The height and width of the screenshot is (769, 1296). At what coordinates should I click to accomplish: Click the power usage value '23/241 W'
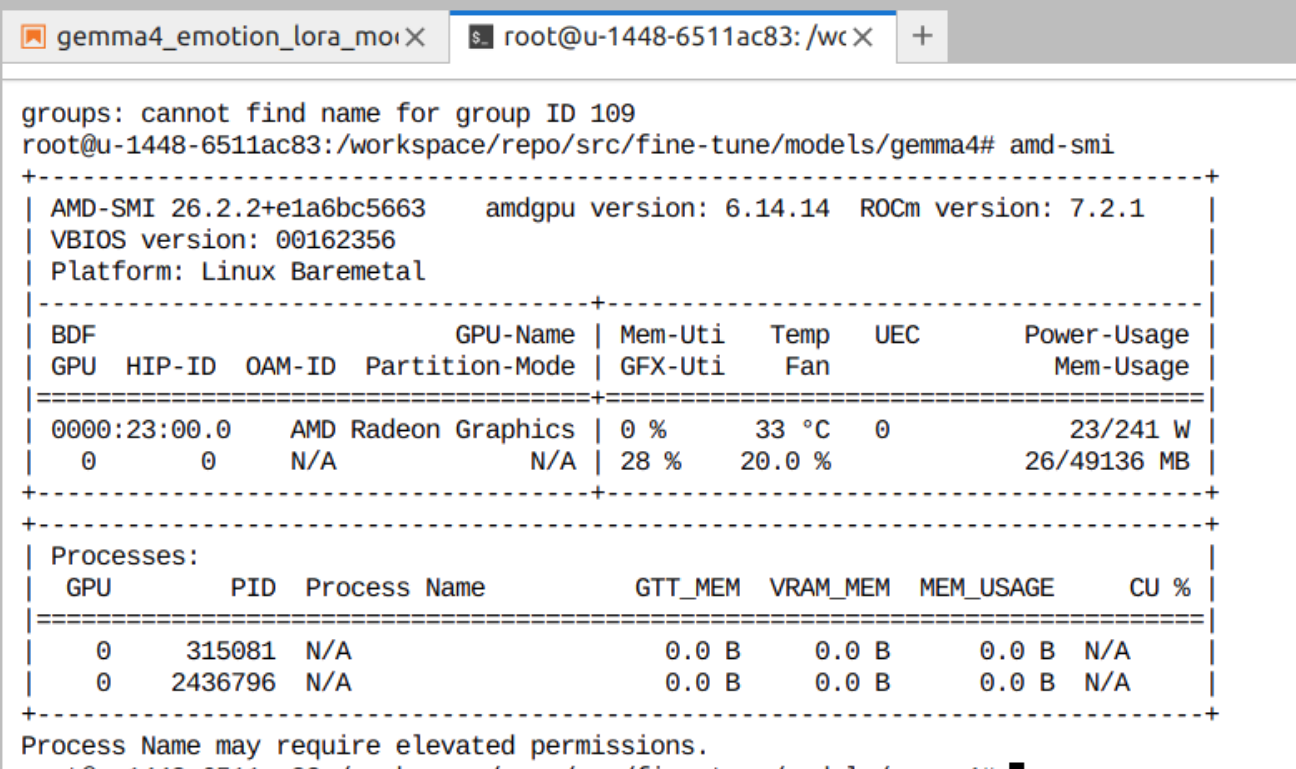[x=1129, y=430]
